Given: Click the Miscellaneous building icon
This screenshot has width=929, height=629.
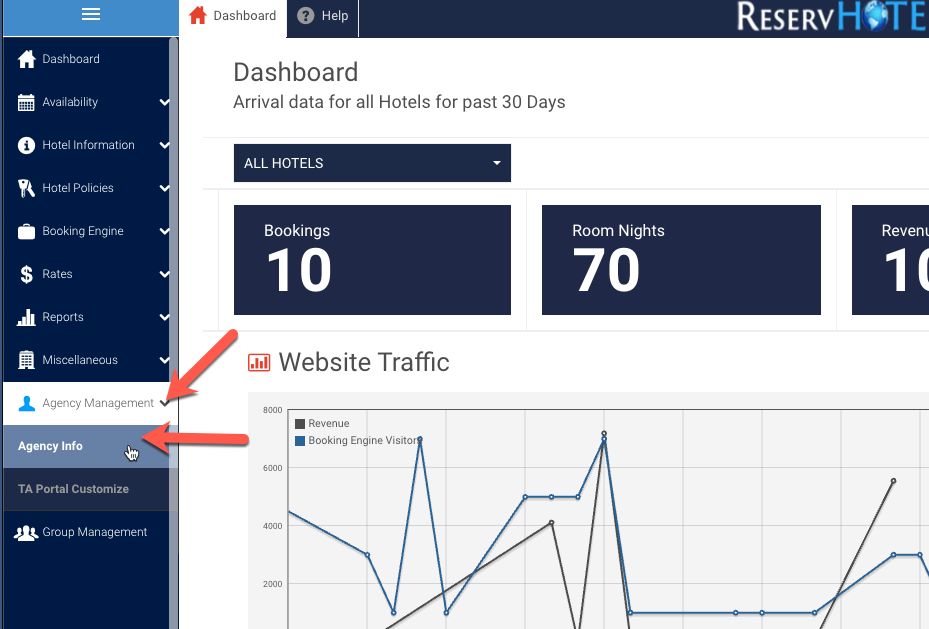Looking at the screenshot, I should click(x=26, y=360).
